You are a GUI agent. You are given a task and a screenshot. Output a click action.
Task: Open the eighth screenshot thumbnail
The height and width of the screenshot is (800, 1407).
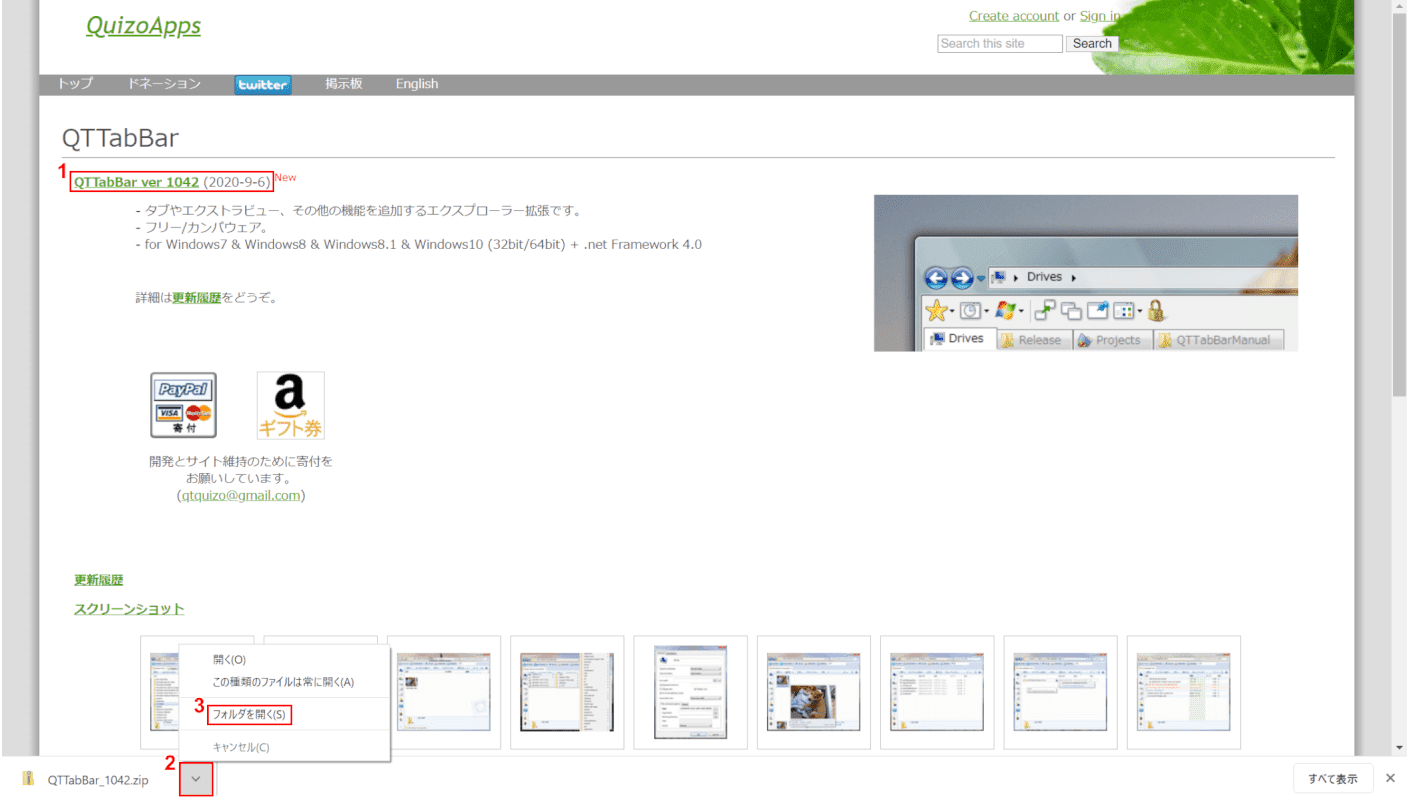point(1061,692)
